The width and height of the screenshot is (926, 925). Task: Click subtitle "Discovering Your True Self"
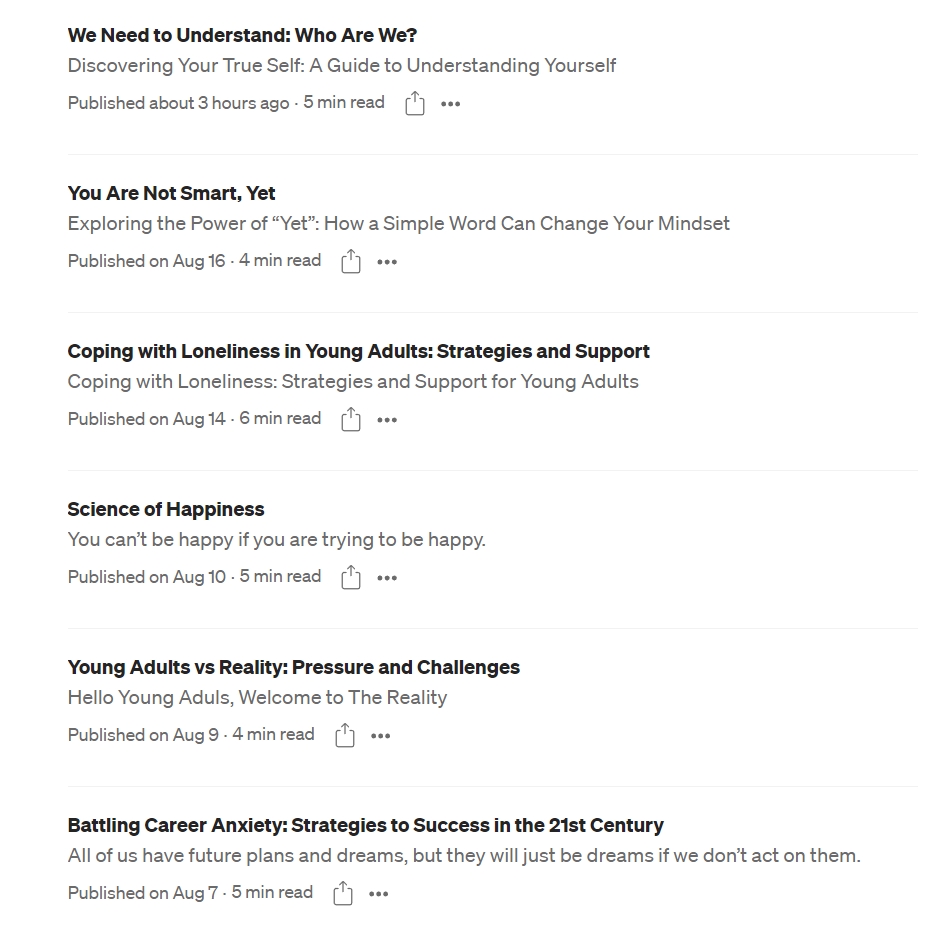(341, 65)
